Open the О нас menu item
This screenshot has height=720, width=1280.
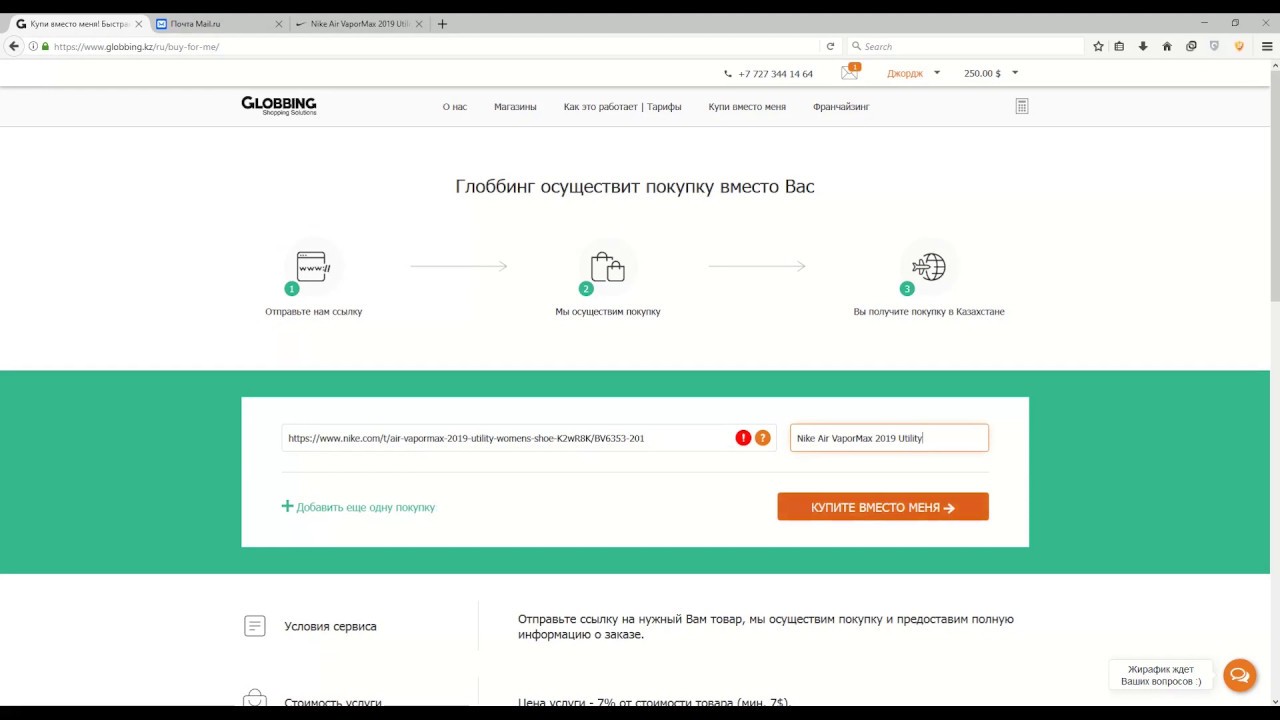(x=455, y=107)
